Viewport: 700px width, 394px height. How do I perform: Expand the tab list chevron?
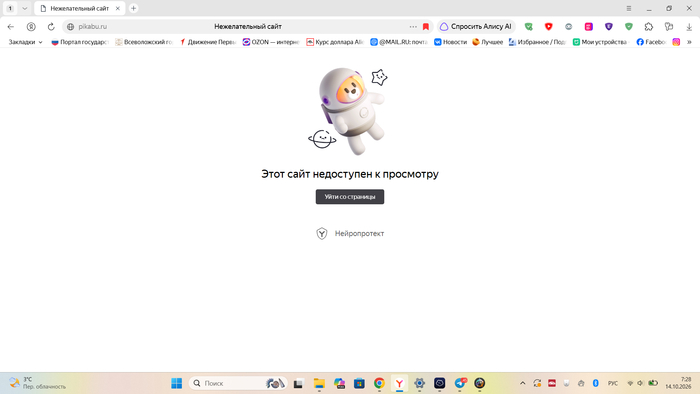[x=25, y=8]
